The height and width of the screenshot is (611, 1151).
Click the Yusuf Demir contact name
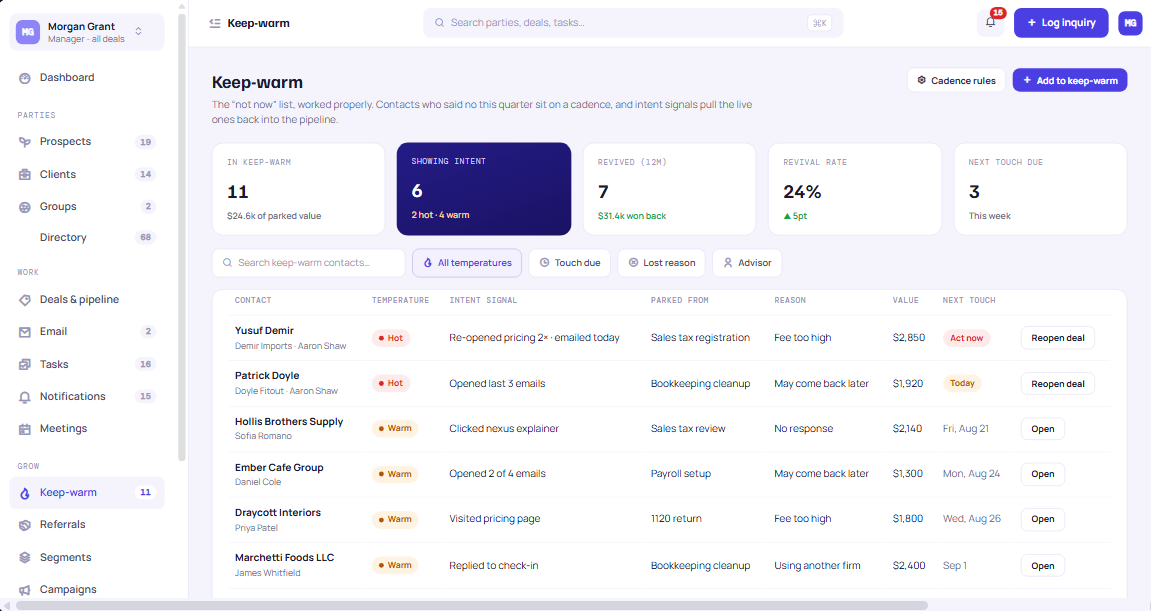[264, 330]
